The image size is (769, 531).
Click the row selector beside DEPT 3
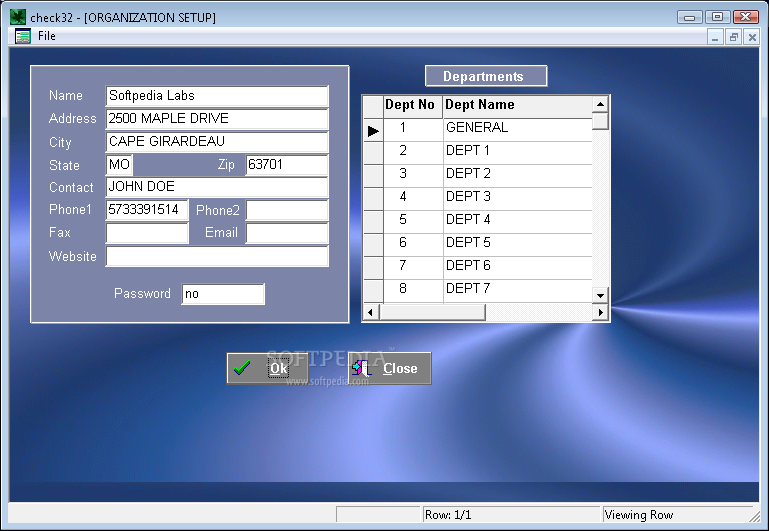[373, 199]
